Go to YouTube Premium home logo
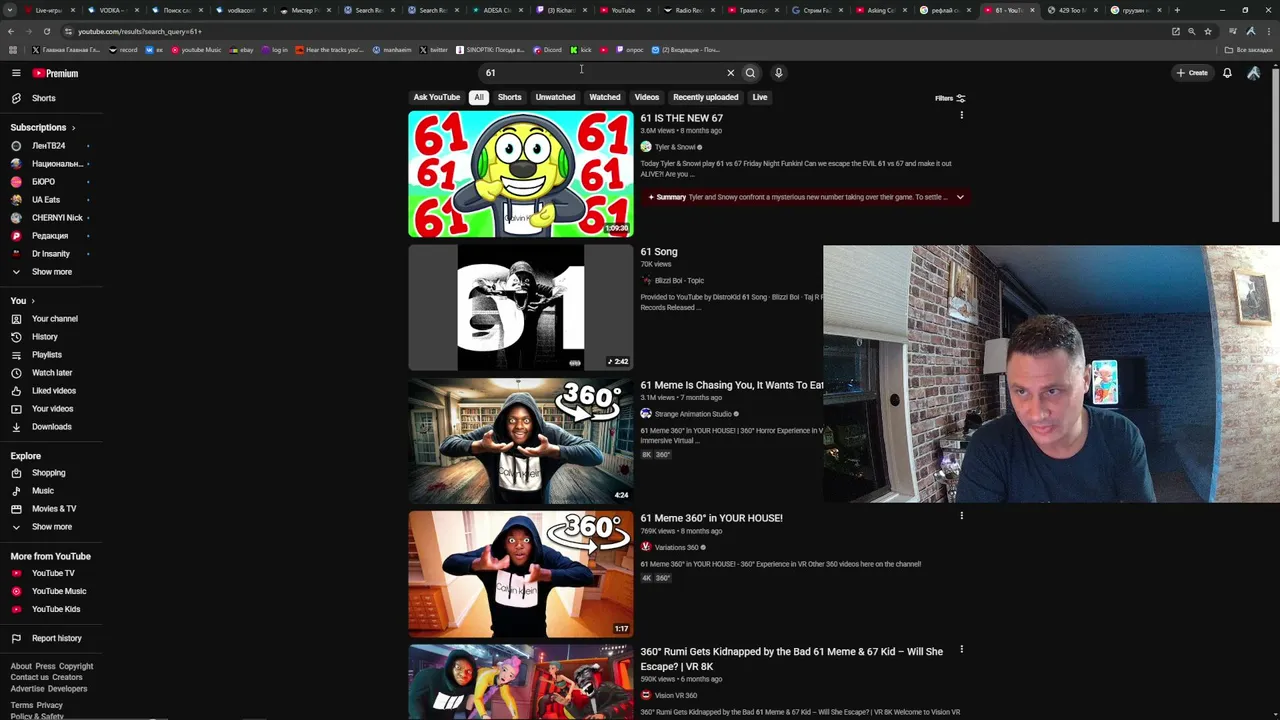The height and width of the screenshot is (720, 1280). [55, 73]
